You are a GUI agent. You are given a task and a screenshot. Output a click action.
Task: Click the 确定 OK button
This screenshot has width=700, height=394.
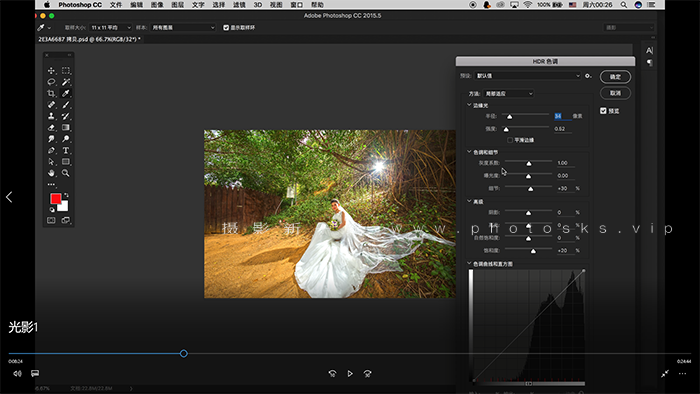(x=615, y=77)
